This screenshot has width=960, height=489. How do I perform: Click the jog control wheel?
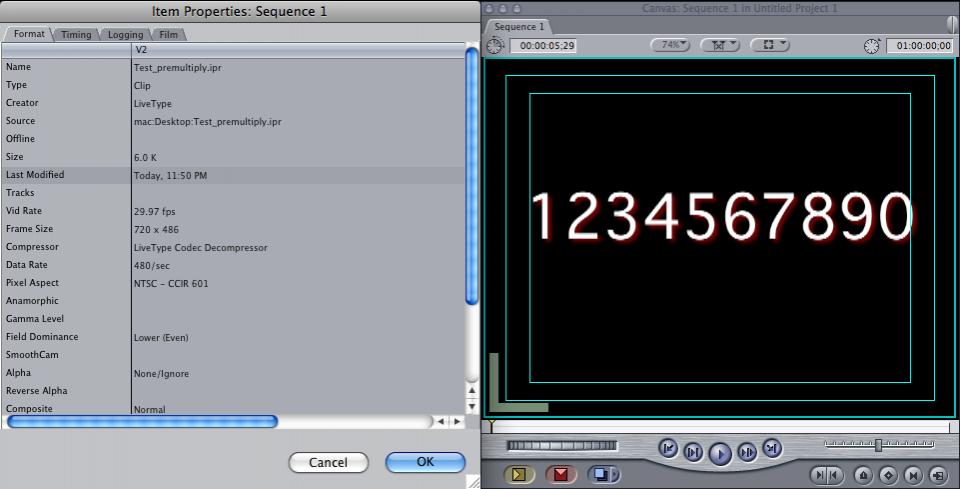[x=562, y=446]
